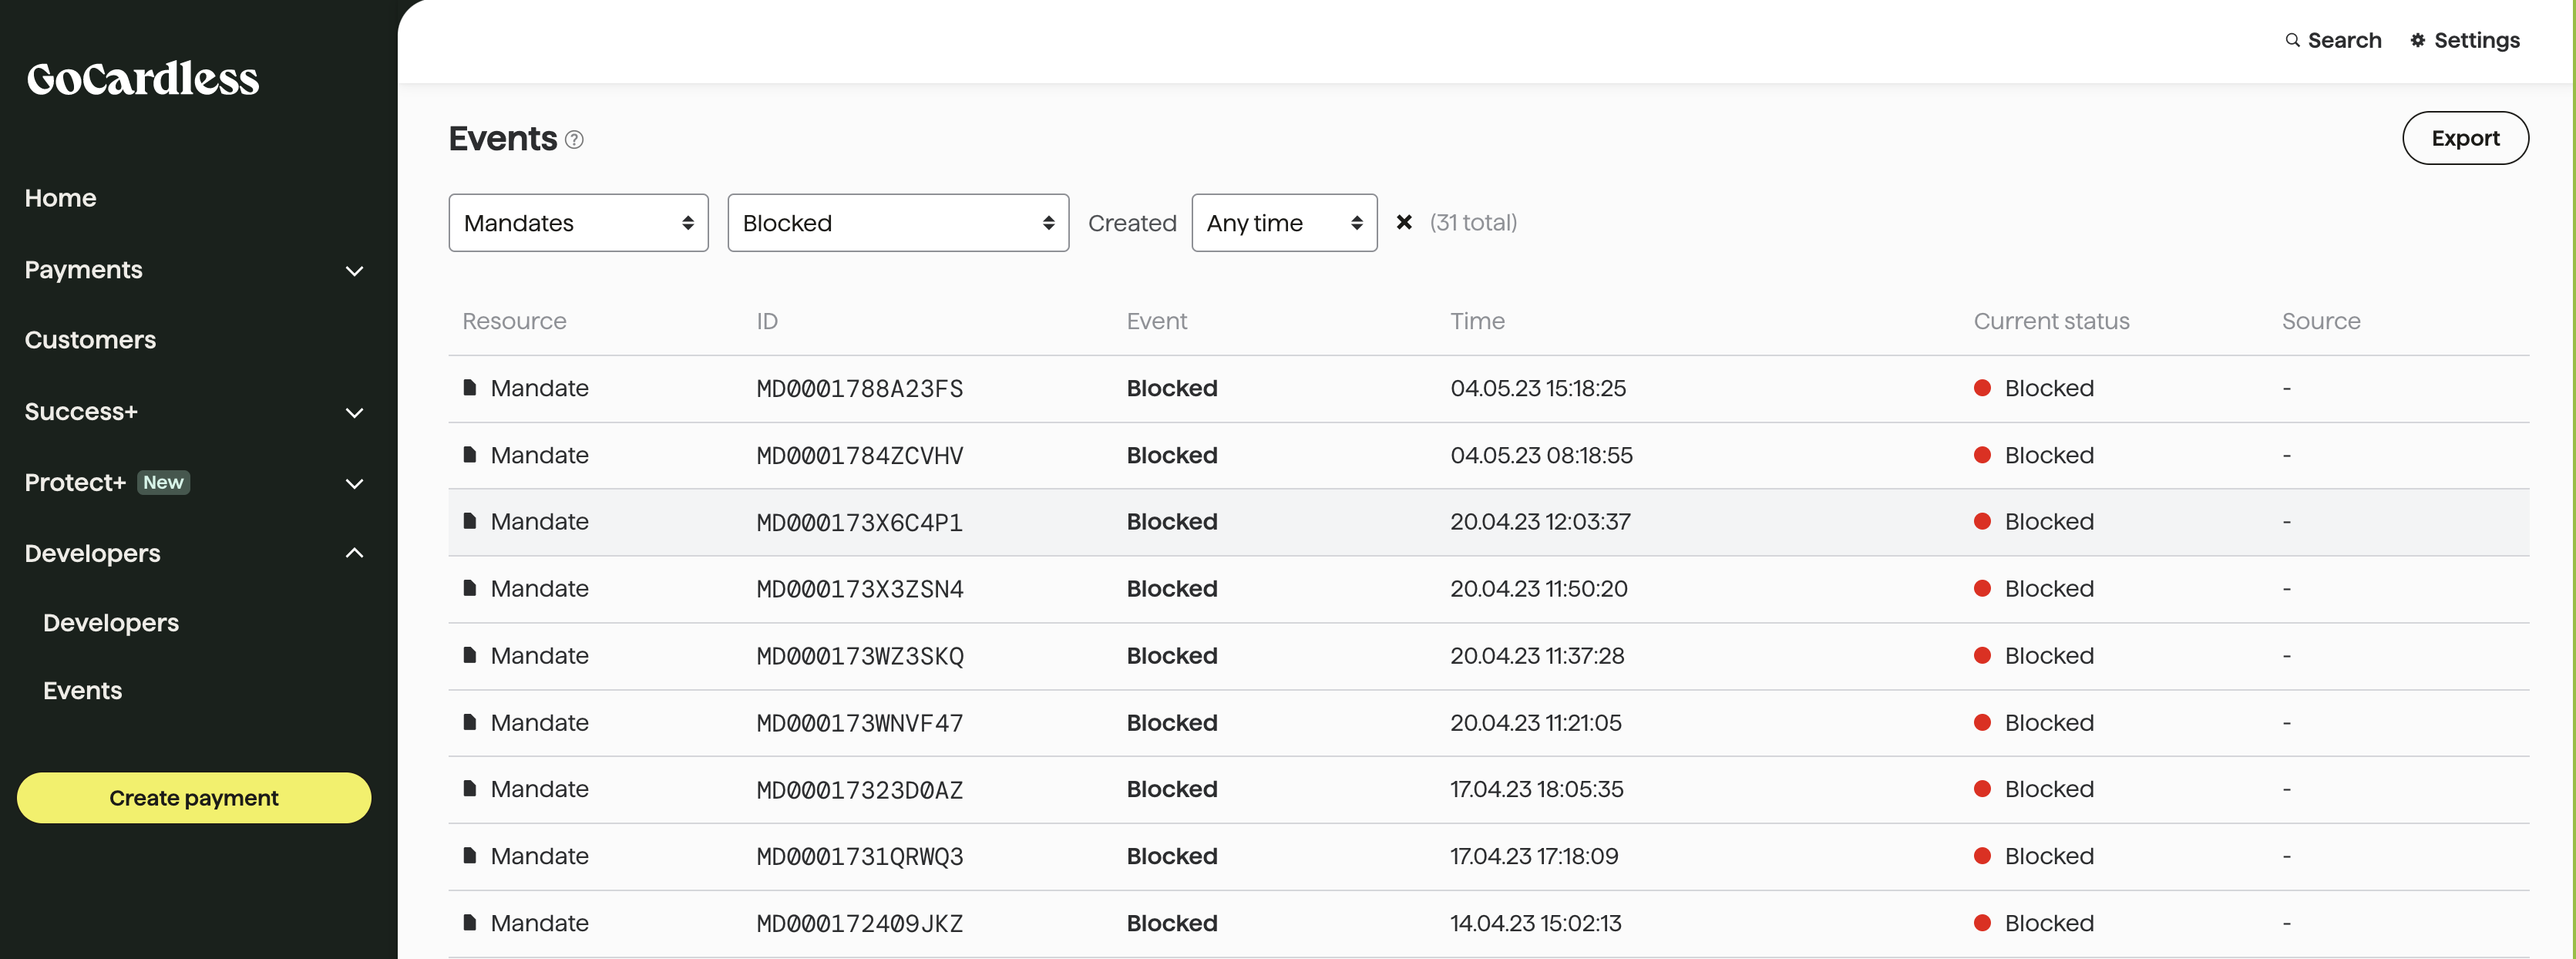Click the New badge next to Protect+
This screenshot has height=959, width=2576.
click(163, 482)
